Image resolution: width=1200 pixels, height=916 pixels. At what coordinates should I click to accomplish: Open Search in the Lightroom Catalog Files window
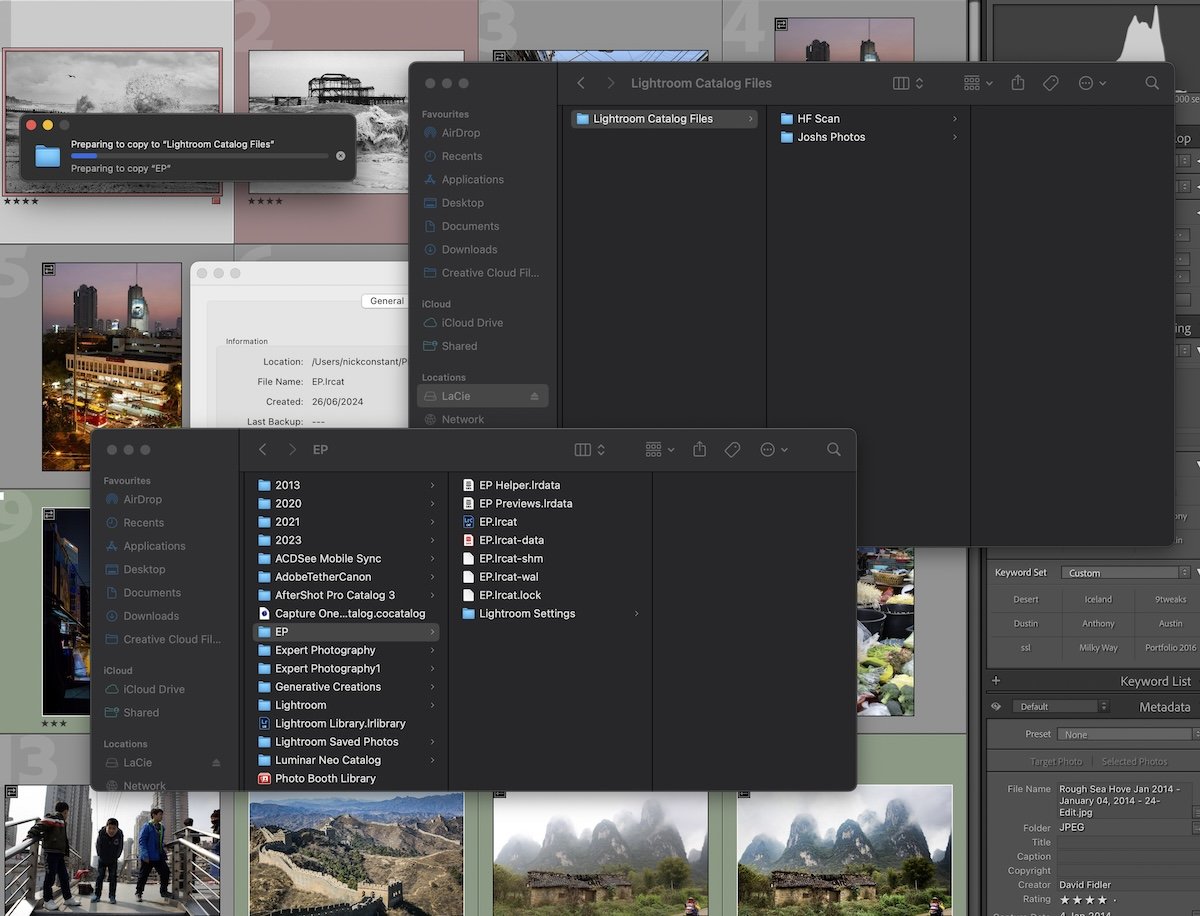pyautogui.click(x=1151, y=83)
